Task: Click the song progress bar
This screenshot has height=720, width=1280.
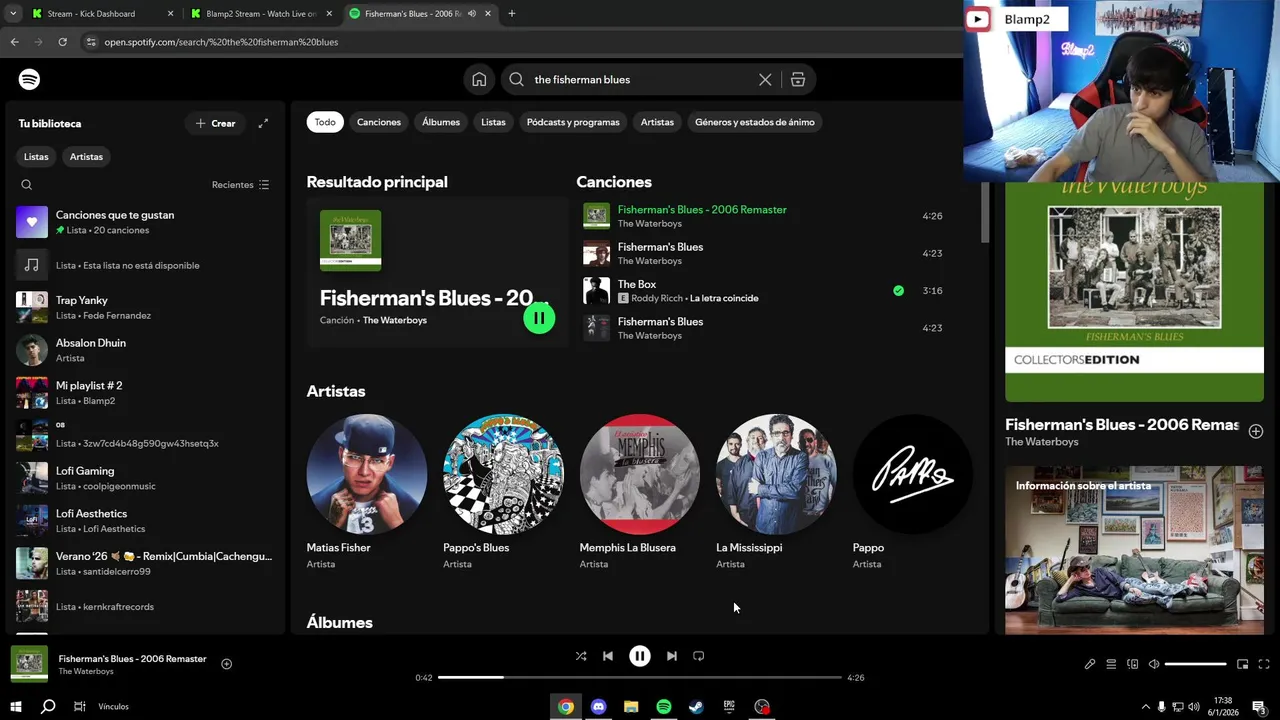Action: point(640,677)
